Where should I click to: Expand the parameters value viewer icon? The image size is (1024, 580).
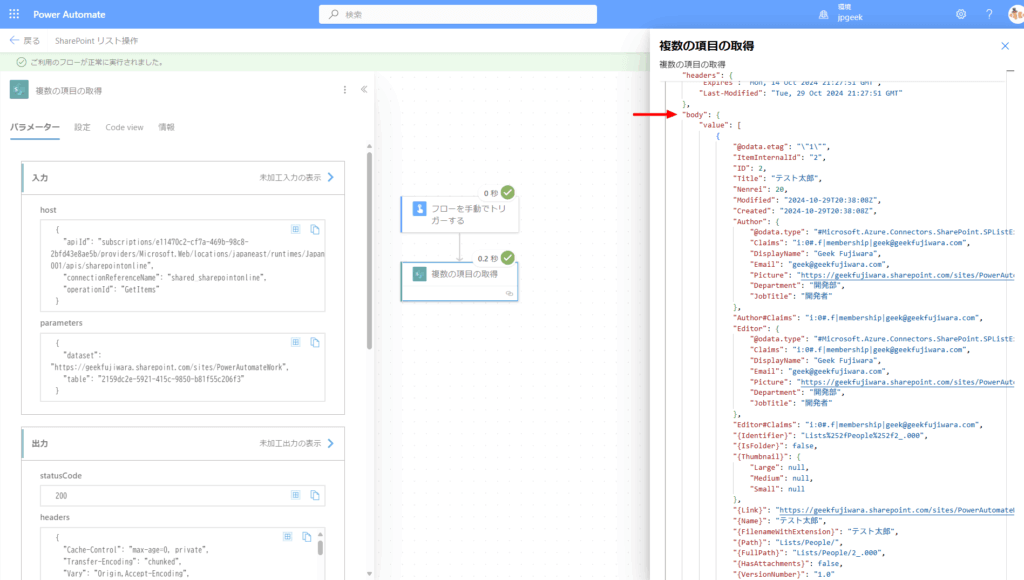[x=296, y=342]
